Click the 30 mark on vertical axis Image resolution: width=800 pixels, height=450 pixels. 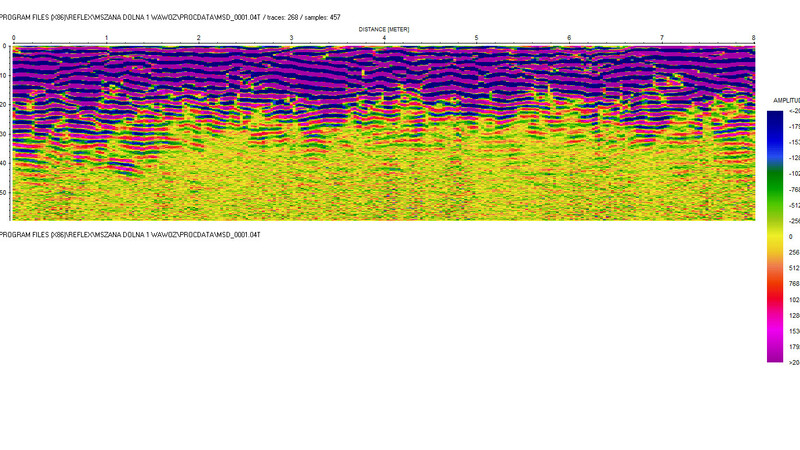point(5,133)
